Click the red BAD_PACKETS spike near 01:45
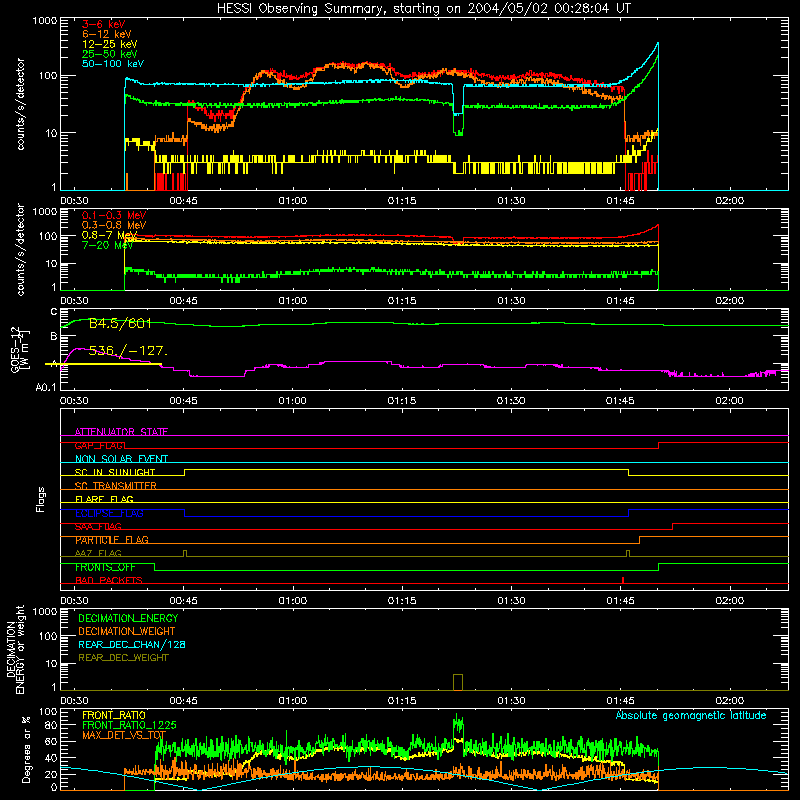Image resolution: width=800 pixels, height=800 pixels. click(x=623, y=580)
